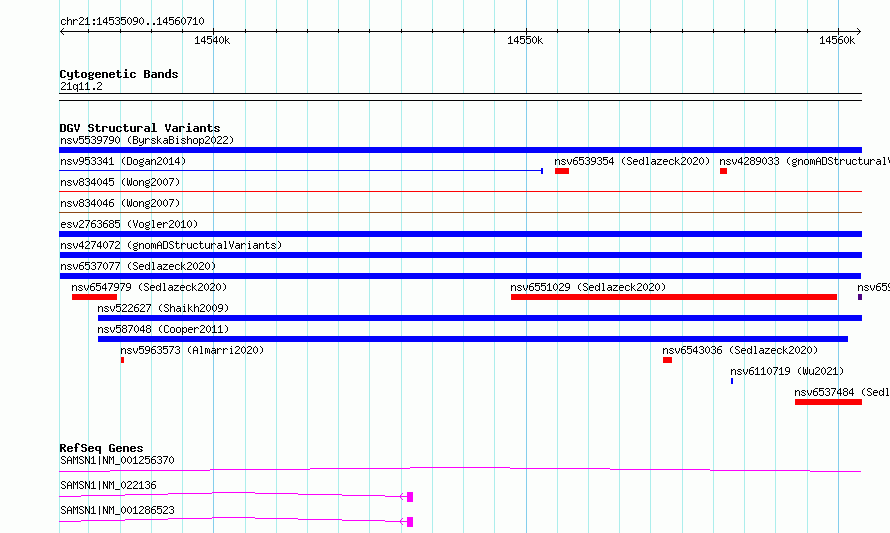Click the 14560k ruler tick label

pos(837,40)
